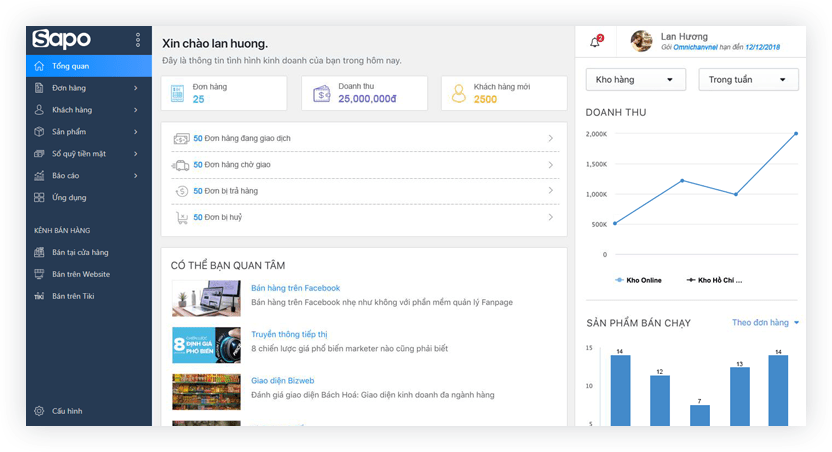Screen dimensions: 832x452
Task: Open the Truyền thông tiếp thị link
Action: click(289, 334)
